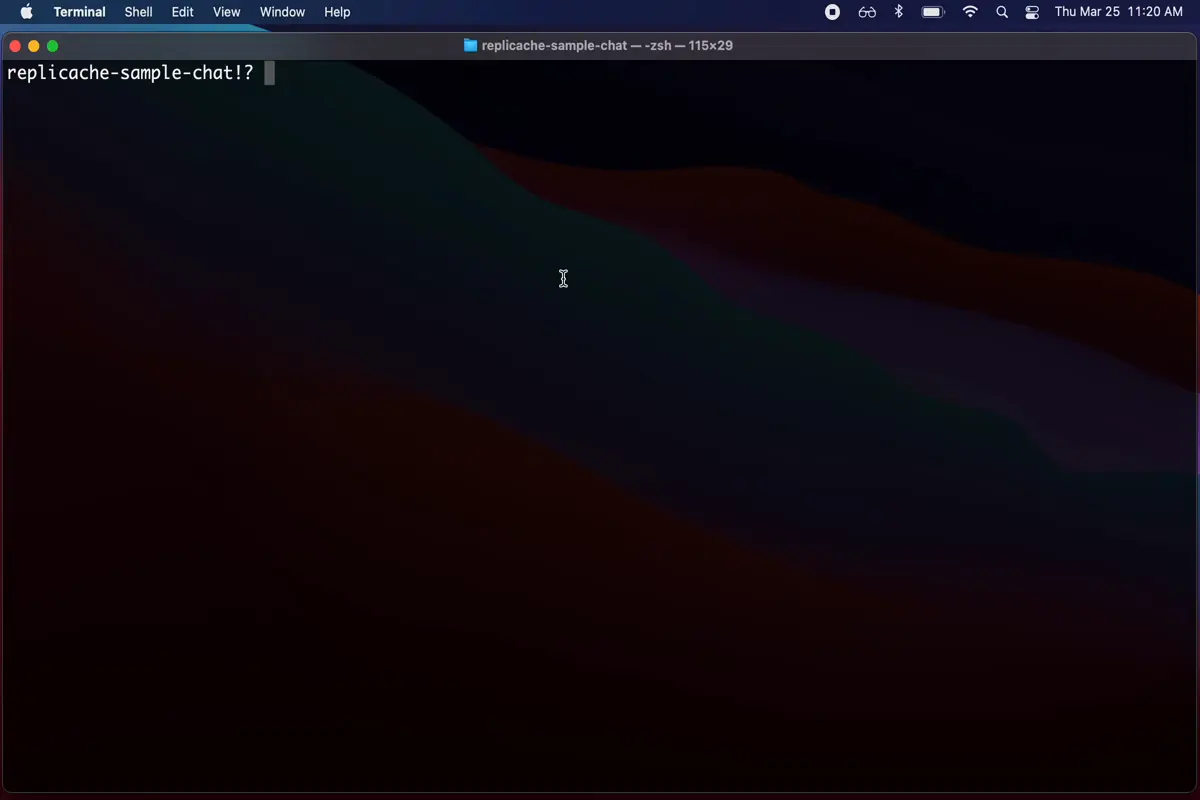
Task: Click the green full screen button
Action: [53, 46]
